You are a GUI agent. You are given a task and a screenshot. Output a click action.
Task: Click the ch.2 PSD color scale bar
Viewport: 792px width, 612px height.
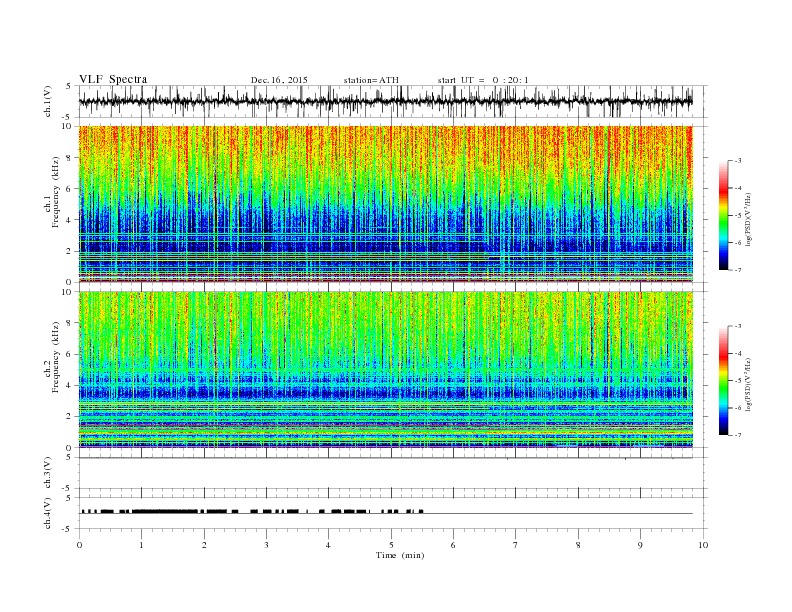point(723,380)
